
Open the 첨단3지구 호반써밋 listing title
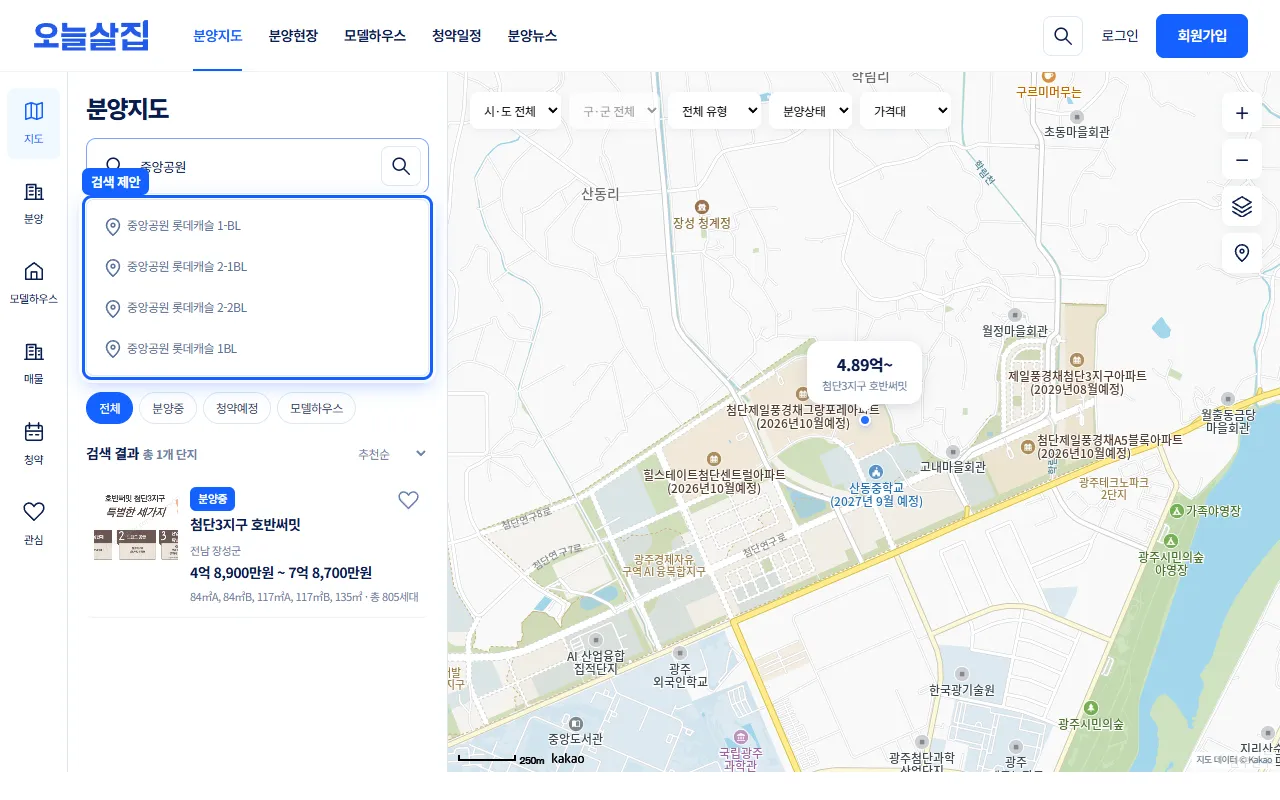[245, 525]
